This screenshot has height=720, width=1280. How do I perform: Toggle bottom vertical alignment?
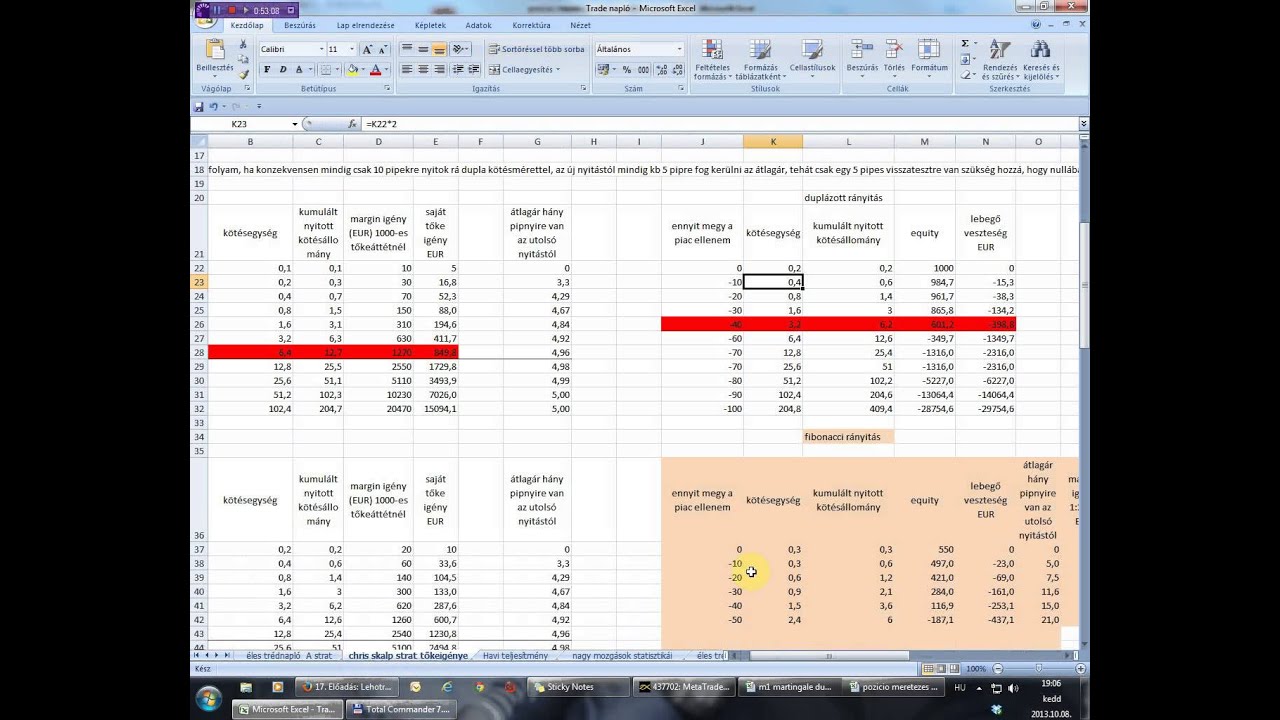point(439,49)
